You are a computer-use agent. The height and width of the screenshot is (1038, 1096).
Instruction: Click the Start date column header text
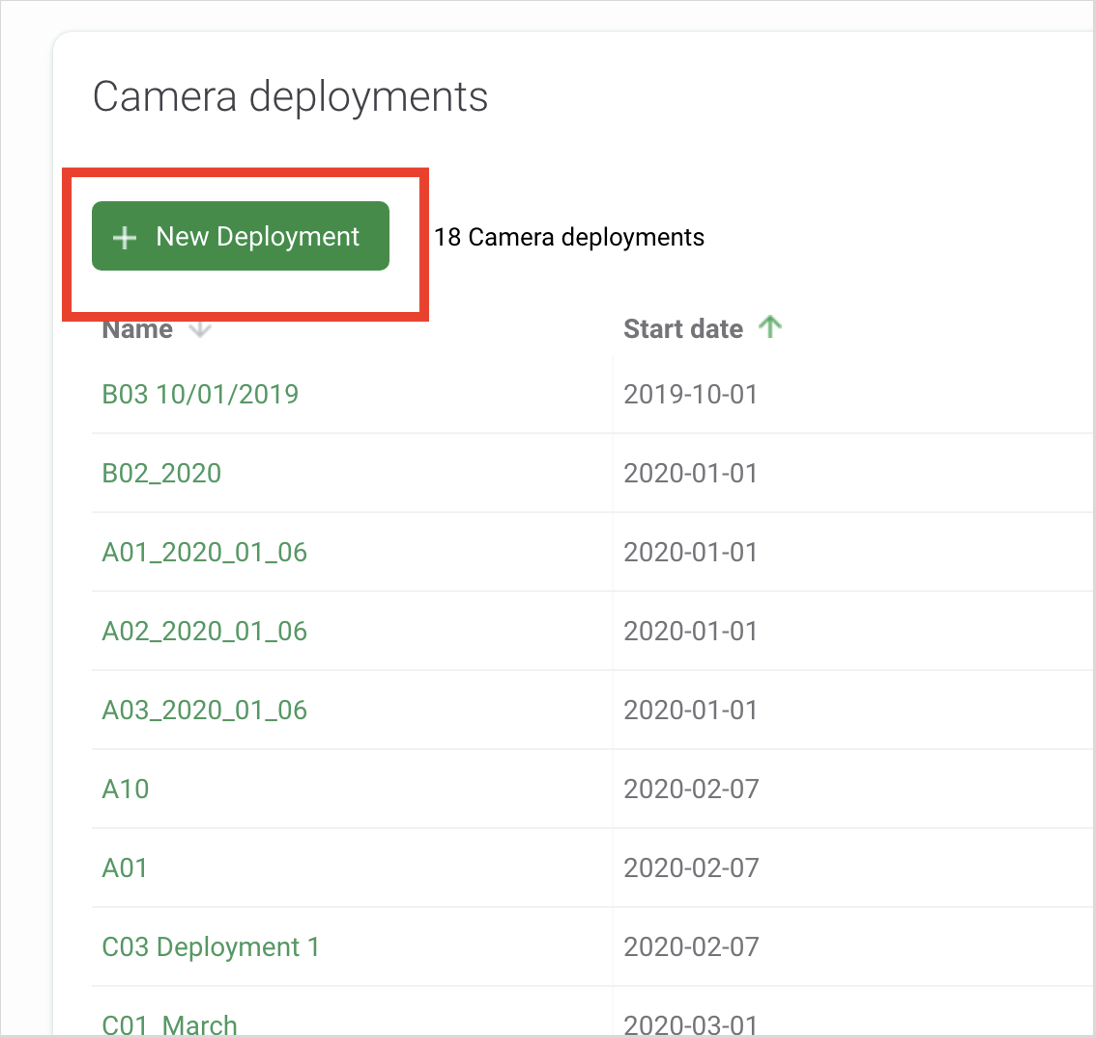tap(683, 329)
